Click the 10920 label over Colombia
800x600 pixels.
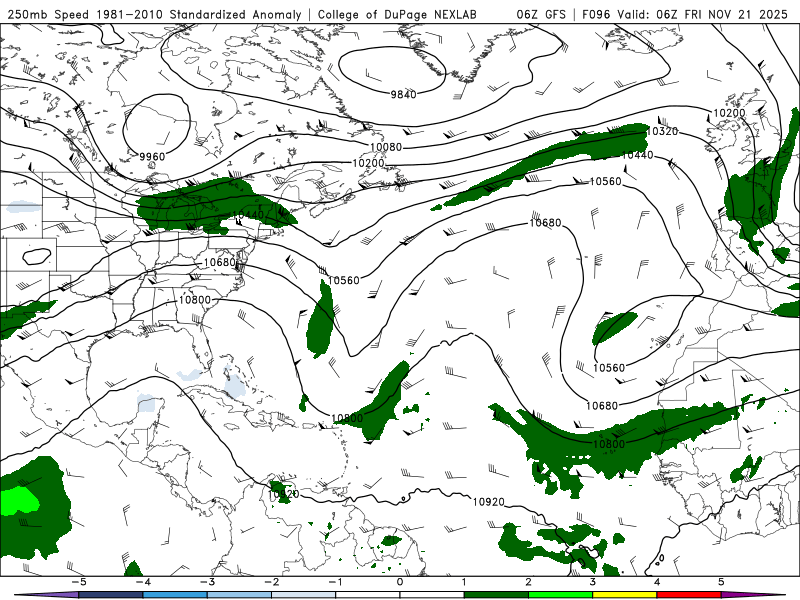284,494
